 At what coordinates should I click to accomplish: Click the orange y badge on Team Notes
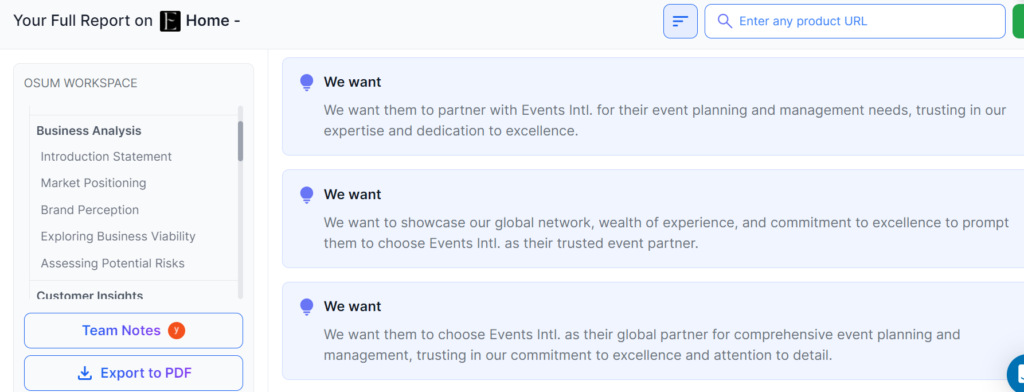coord(176,331)
